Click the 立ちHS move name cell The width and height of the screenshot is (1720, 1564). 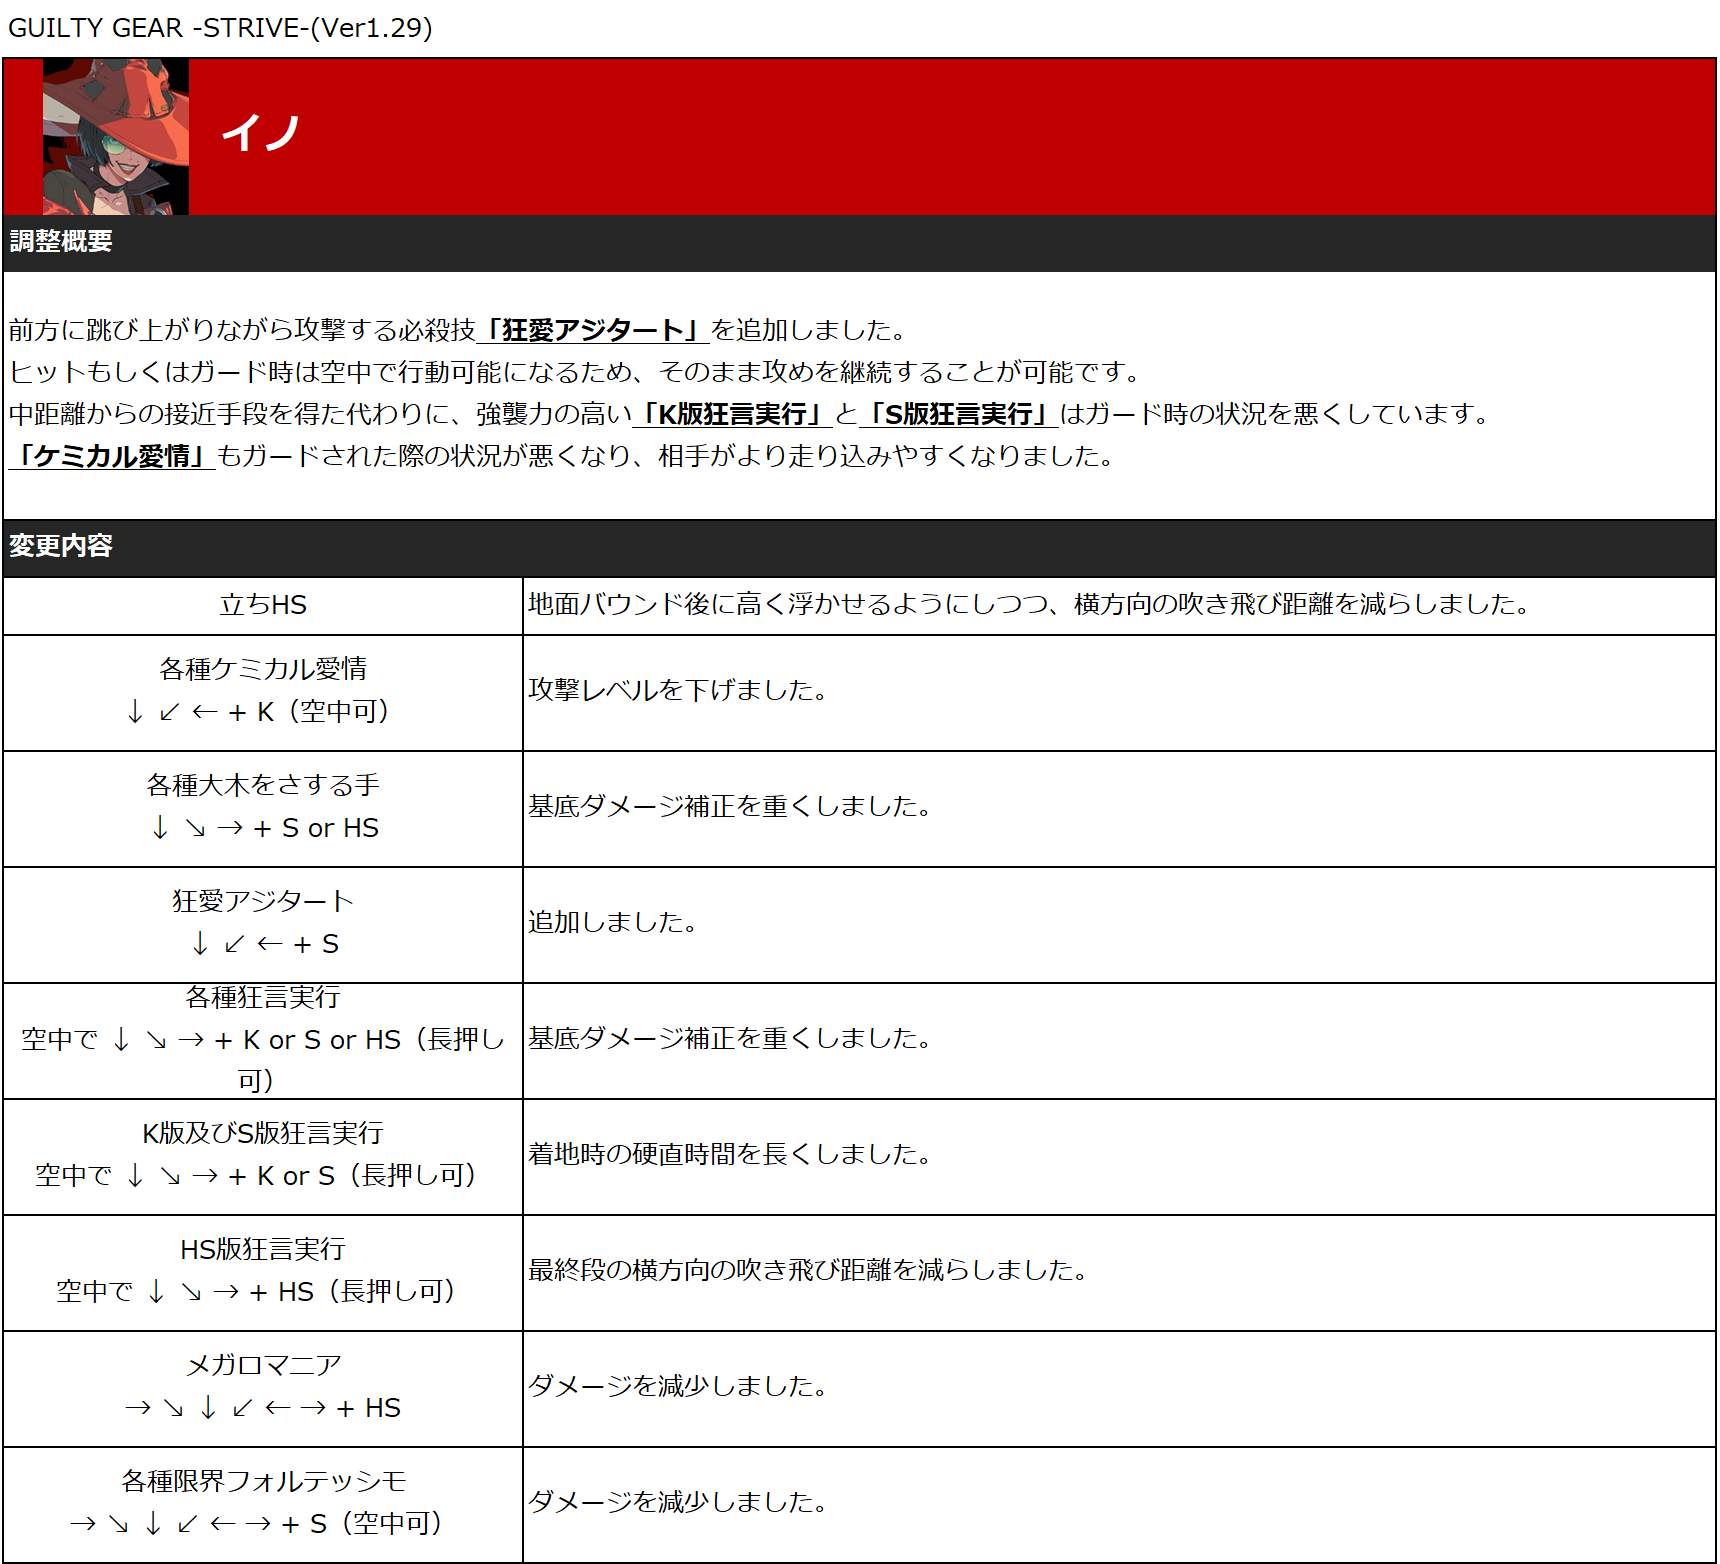point(263,605)
